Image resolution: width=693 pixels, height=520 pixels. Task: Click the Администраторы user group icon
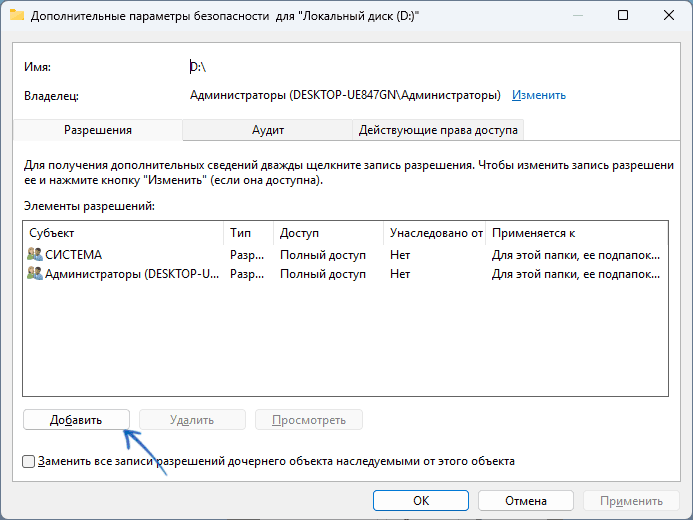click(35, 274)
